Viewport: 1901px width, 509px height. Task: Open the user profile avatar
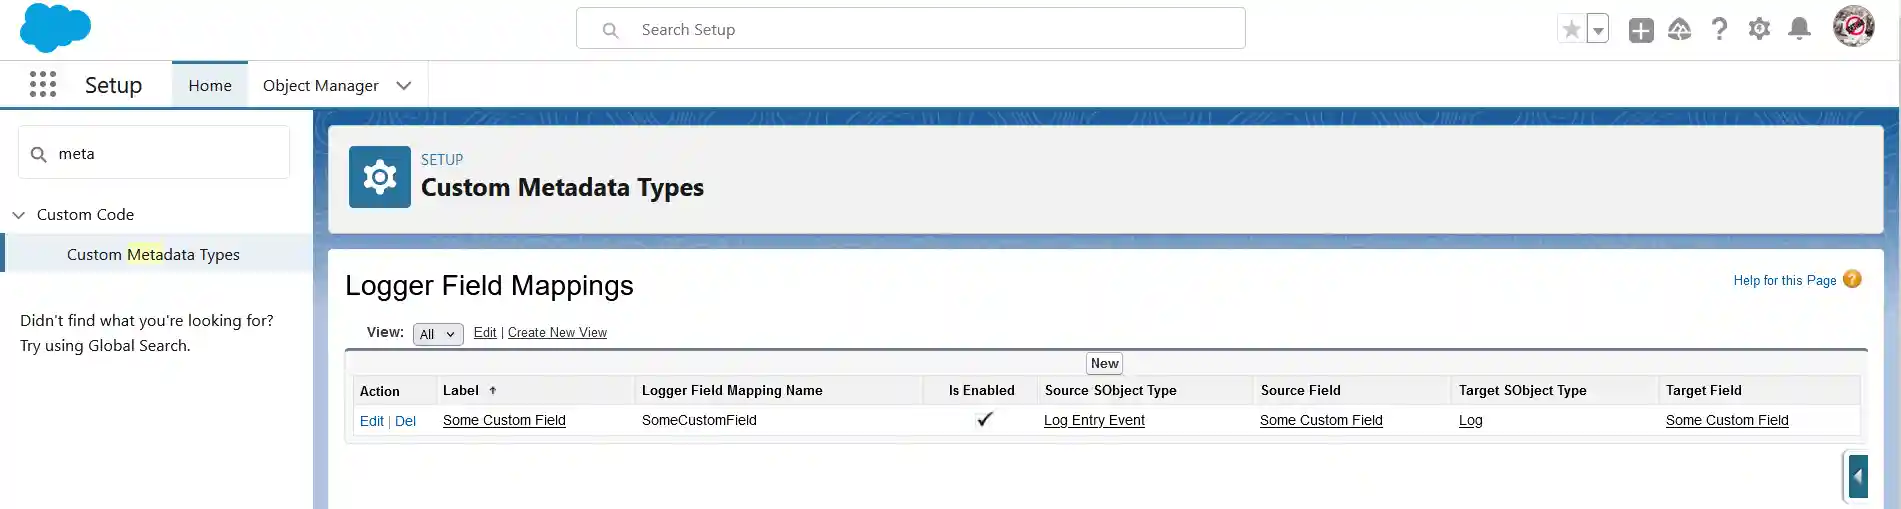tap(1853, 27)
